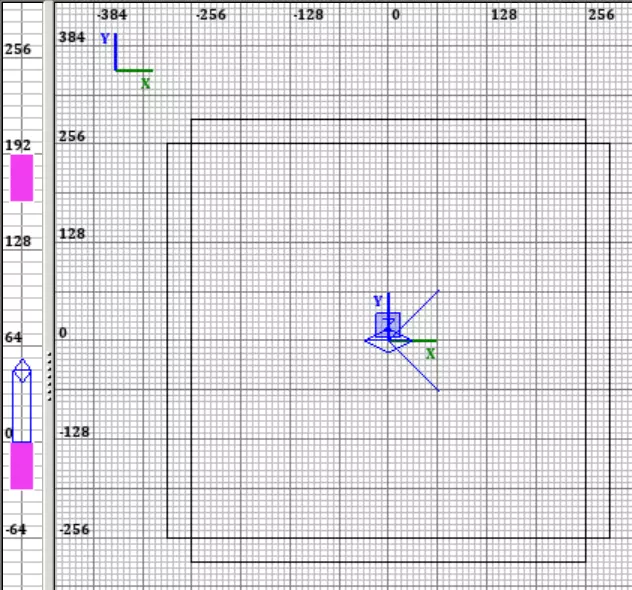This screenshot has height=590, width=632.
Task: Click top edge of the taller brush outline
Action: point(388,119)
